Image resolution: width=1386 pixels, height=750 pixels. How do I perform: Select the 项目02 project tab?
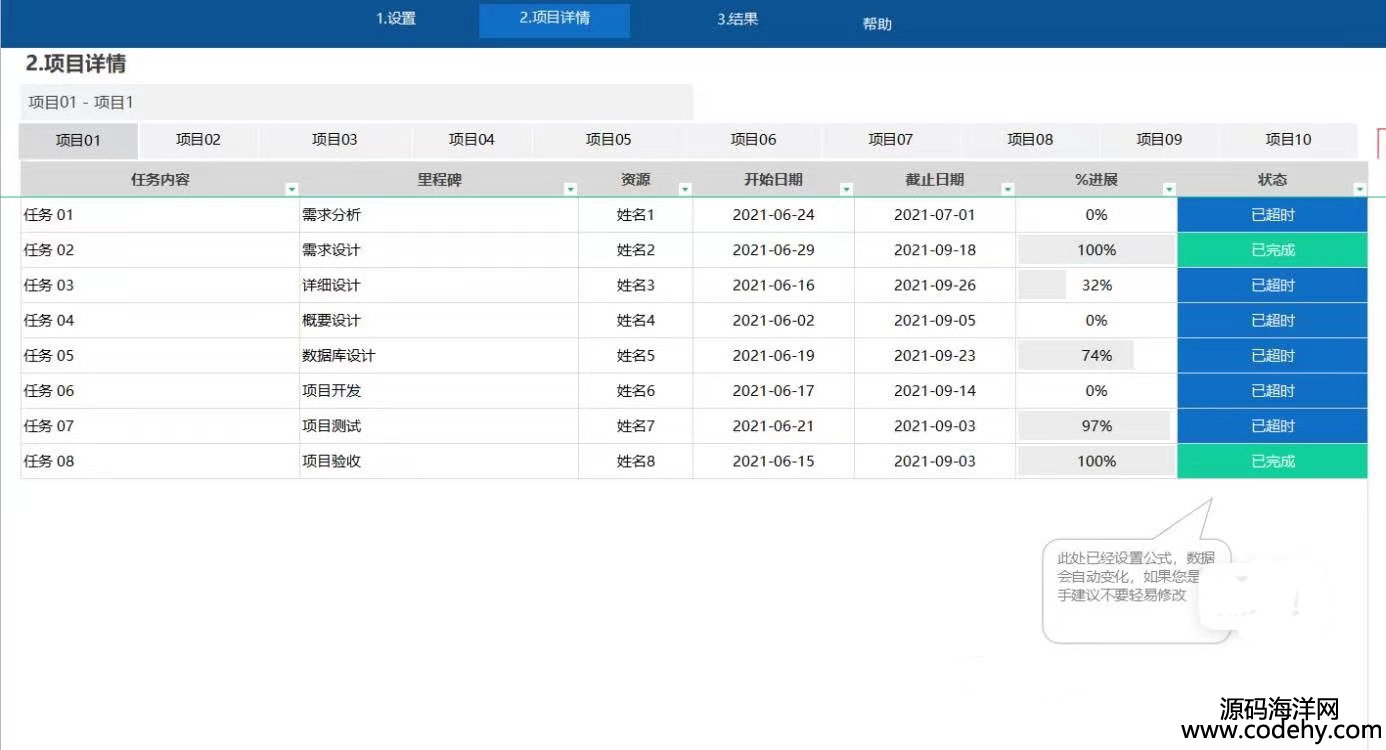coord(198,140)
